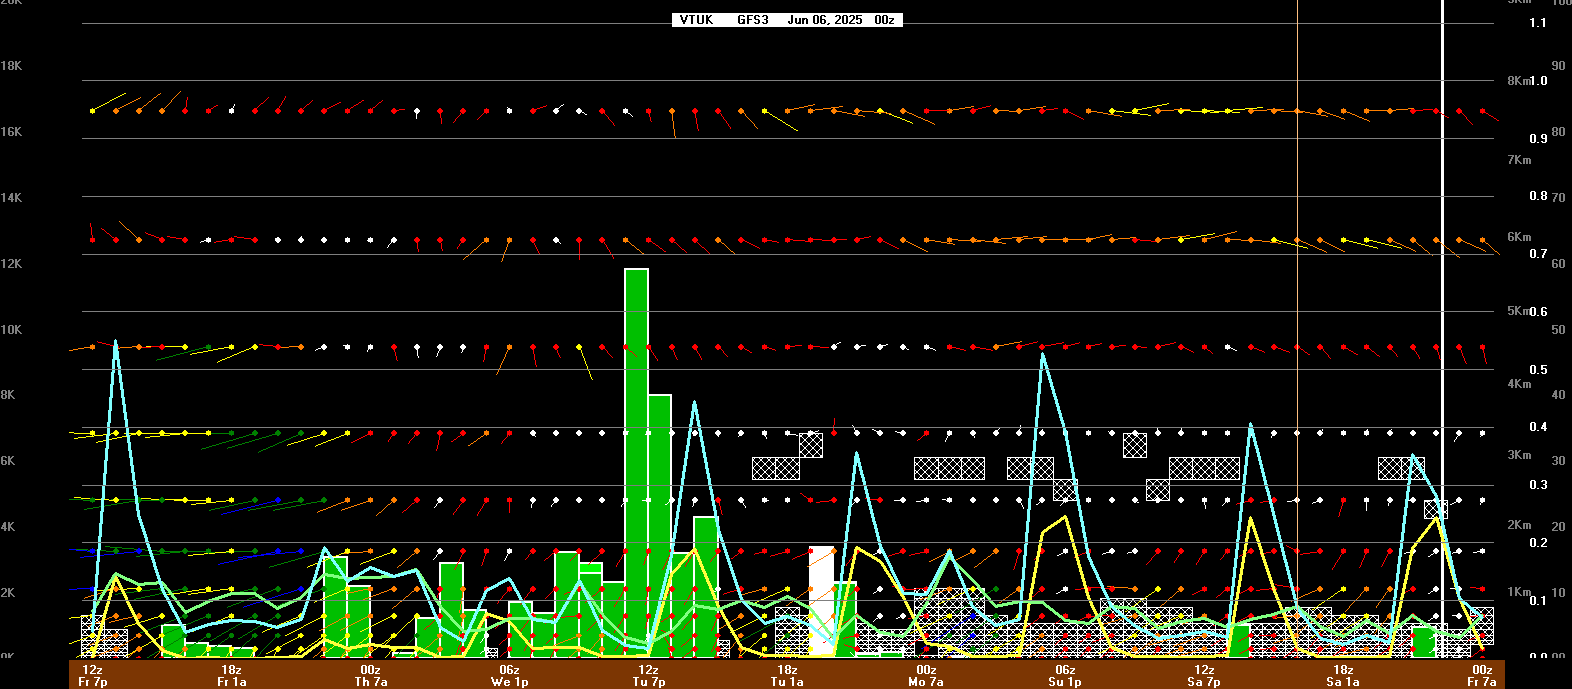Click the 90 percent label at far right
Screen dimensions: 1572x689
[x=1558, y=66]
